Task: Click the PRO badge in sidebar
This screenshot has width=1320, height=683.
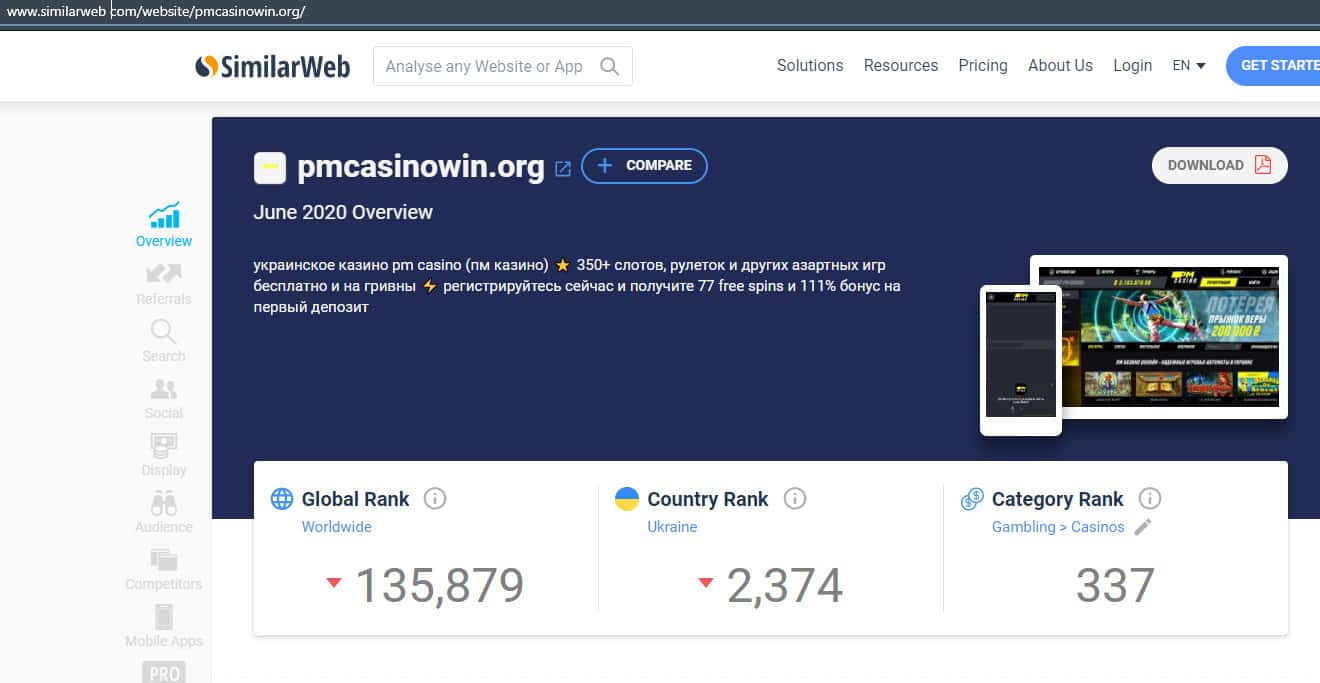Action: pyautogui.click(x=164, y=672)
